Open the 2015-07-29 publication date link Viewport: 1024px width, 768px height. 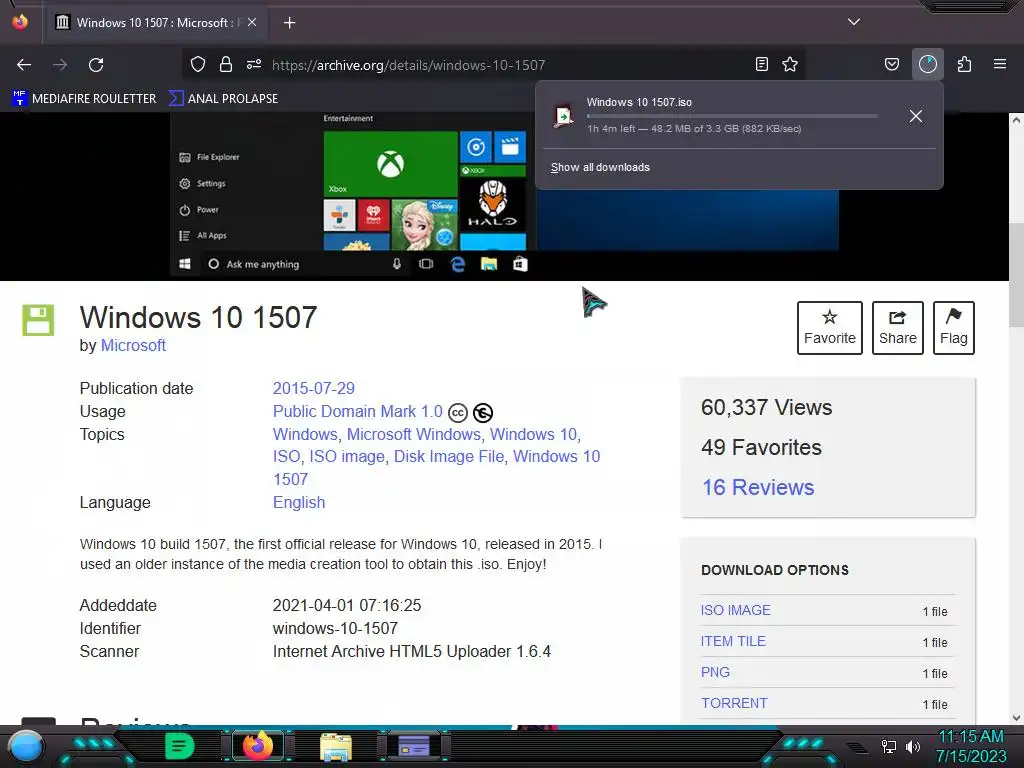[313, 389]
